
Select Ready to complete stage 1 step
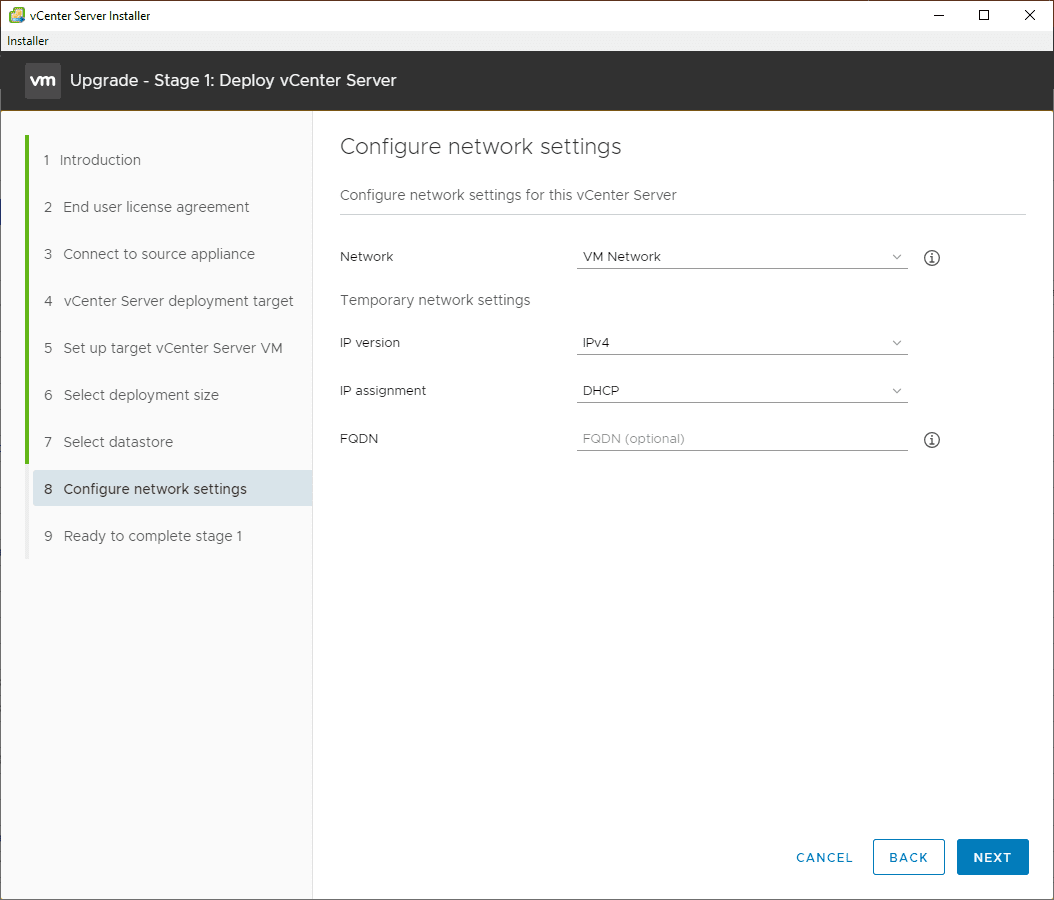152,536
